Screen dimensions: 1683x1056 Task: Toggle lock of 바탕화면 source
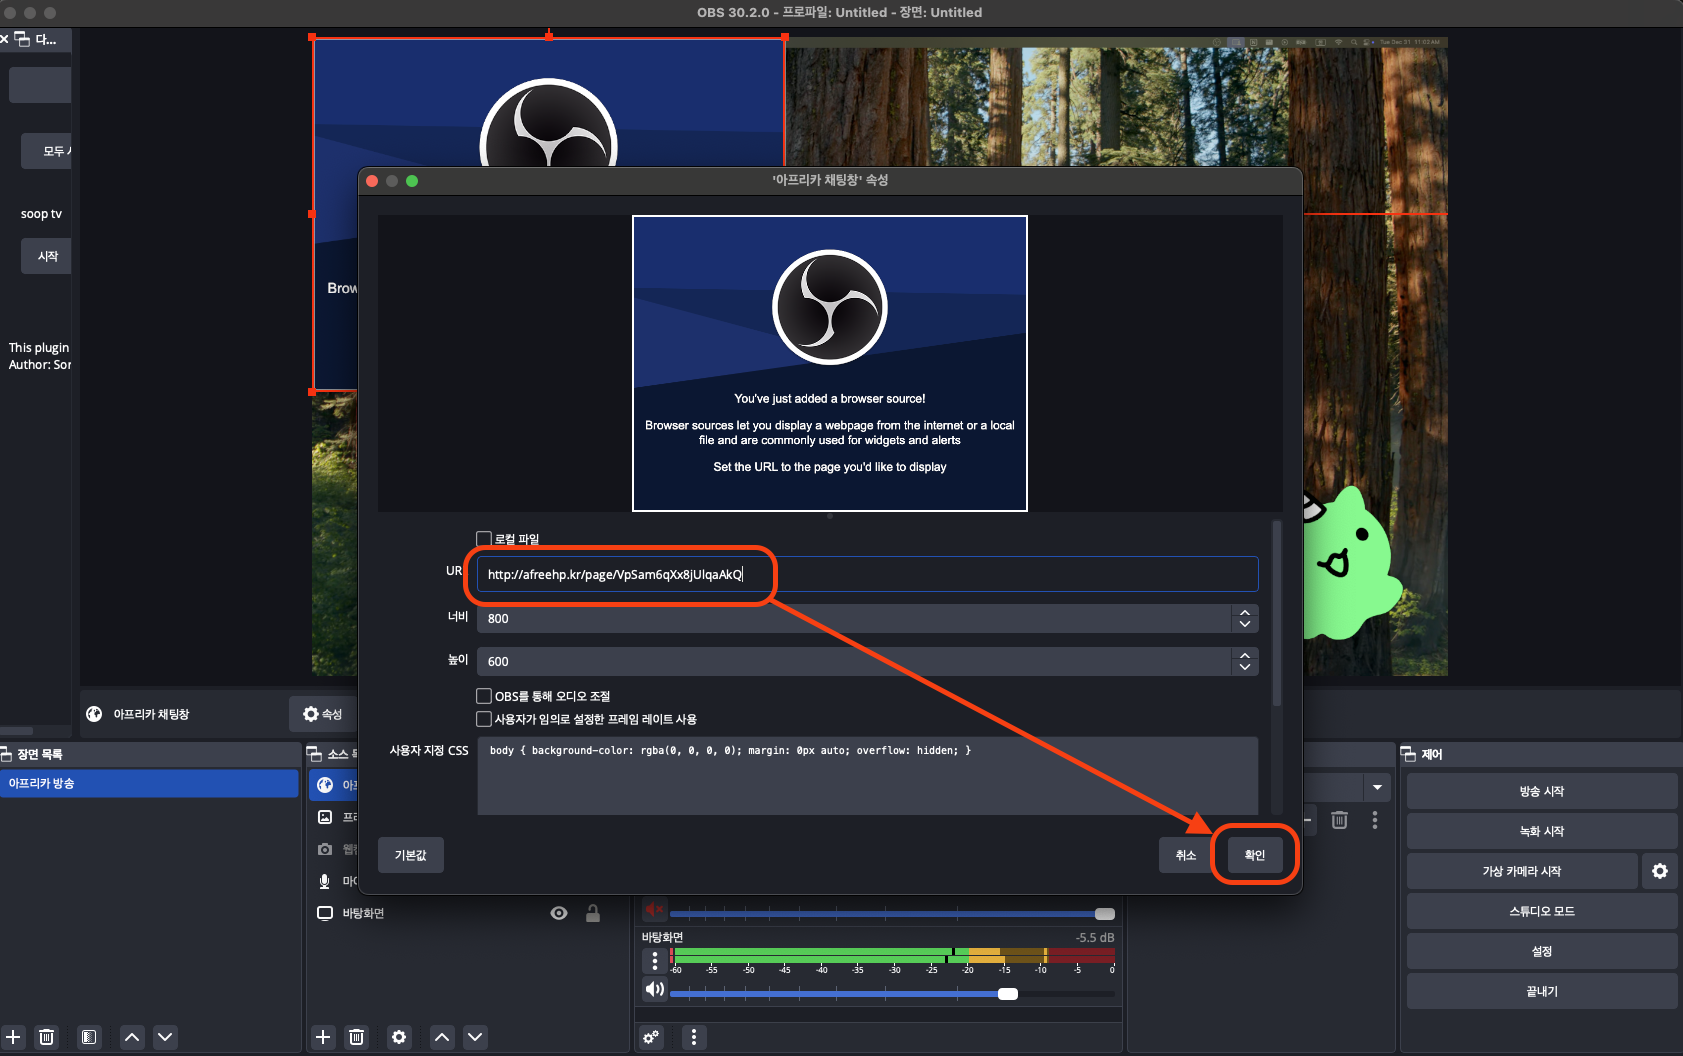(593, 913)
